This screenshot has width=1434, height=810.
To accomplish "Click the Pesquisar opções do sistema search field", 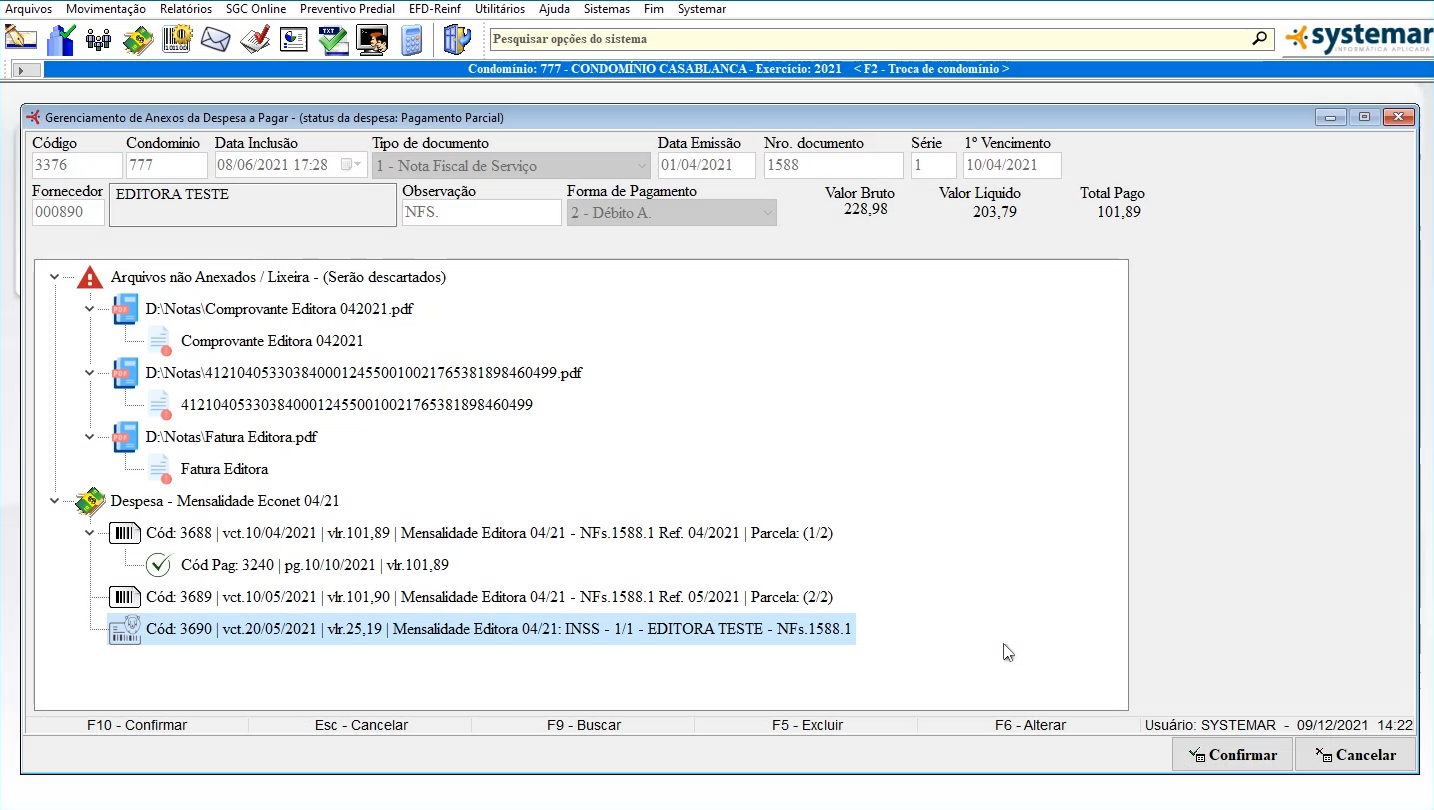I will (x=870, y=39).
